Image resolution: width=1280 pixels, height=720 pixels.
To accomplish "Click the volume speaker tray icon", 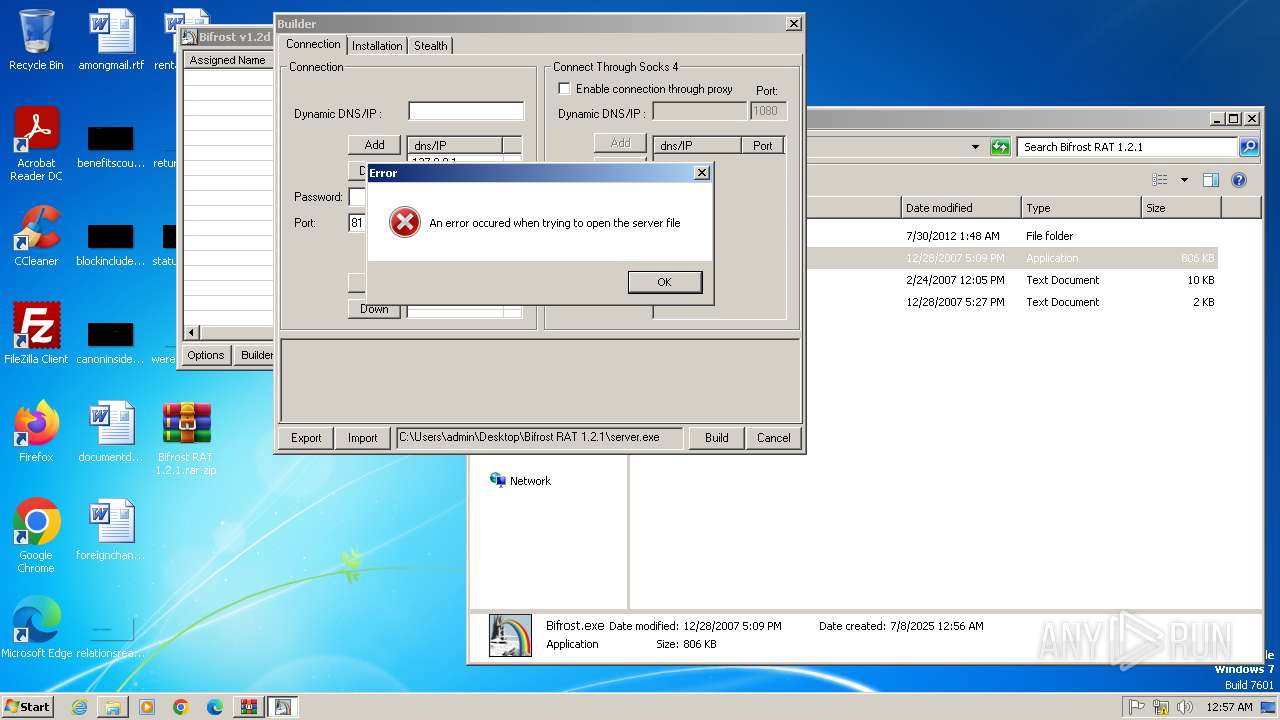I will tap(1185, 707).
